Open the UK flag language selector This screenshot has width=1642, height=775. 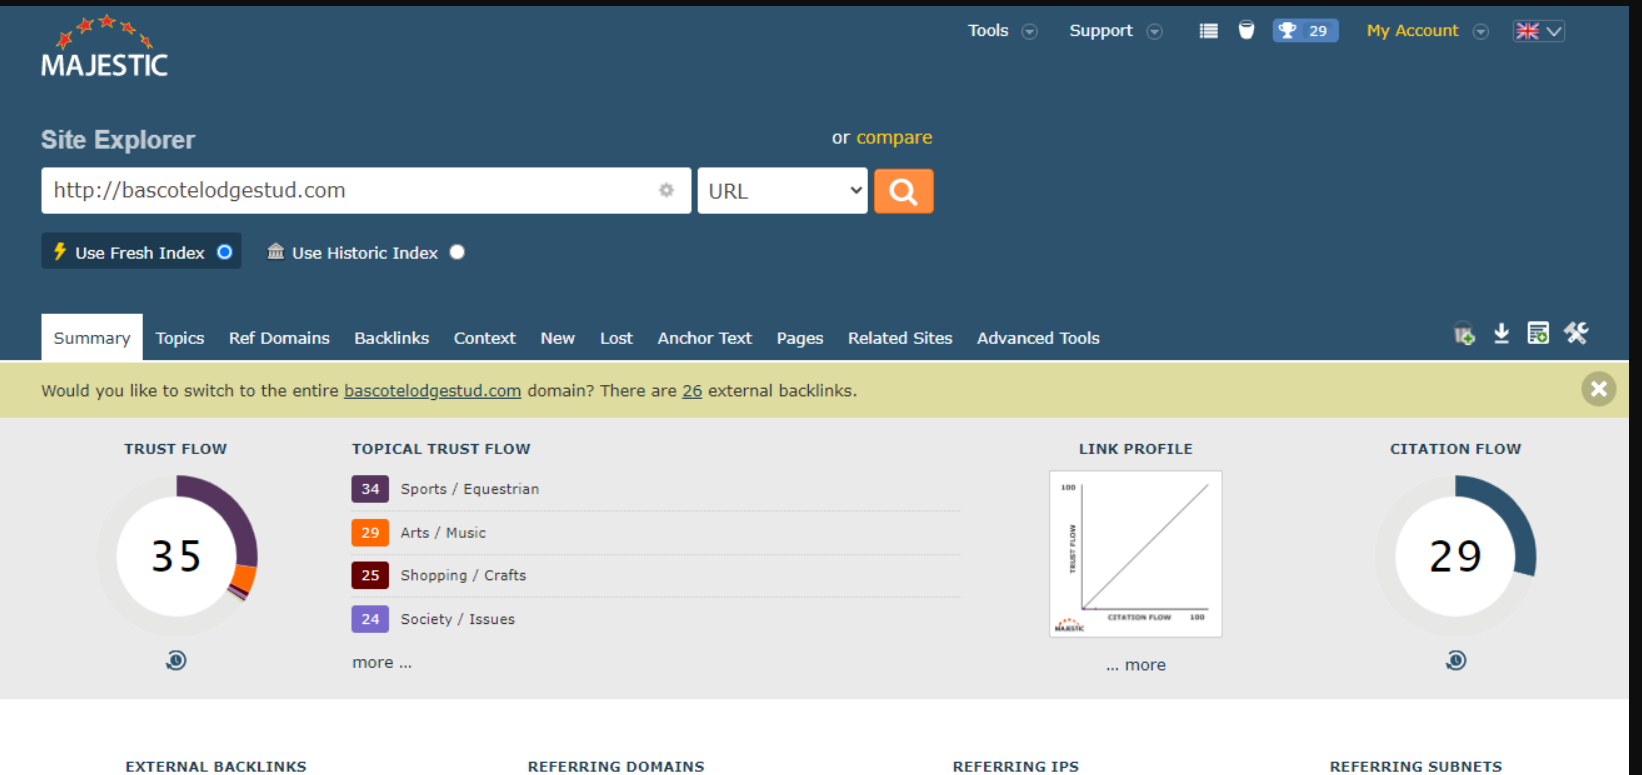pos(1538,31)
